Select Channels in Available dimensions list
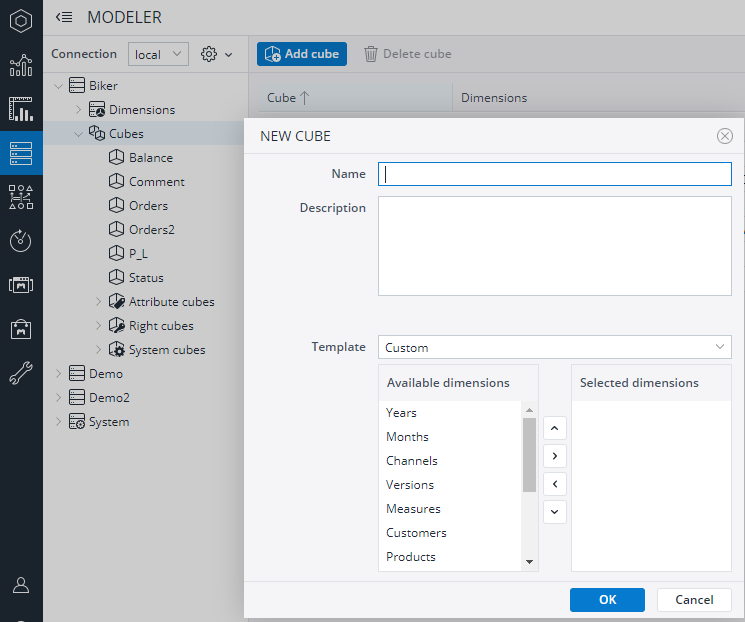Screen dimensions: 745x622 point(412,461)
